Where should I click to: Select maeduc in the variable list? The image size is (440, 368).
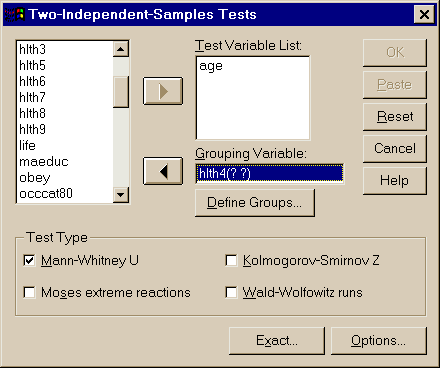[44, 162]
